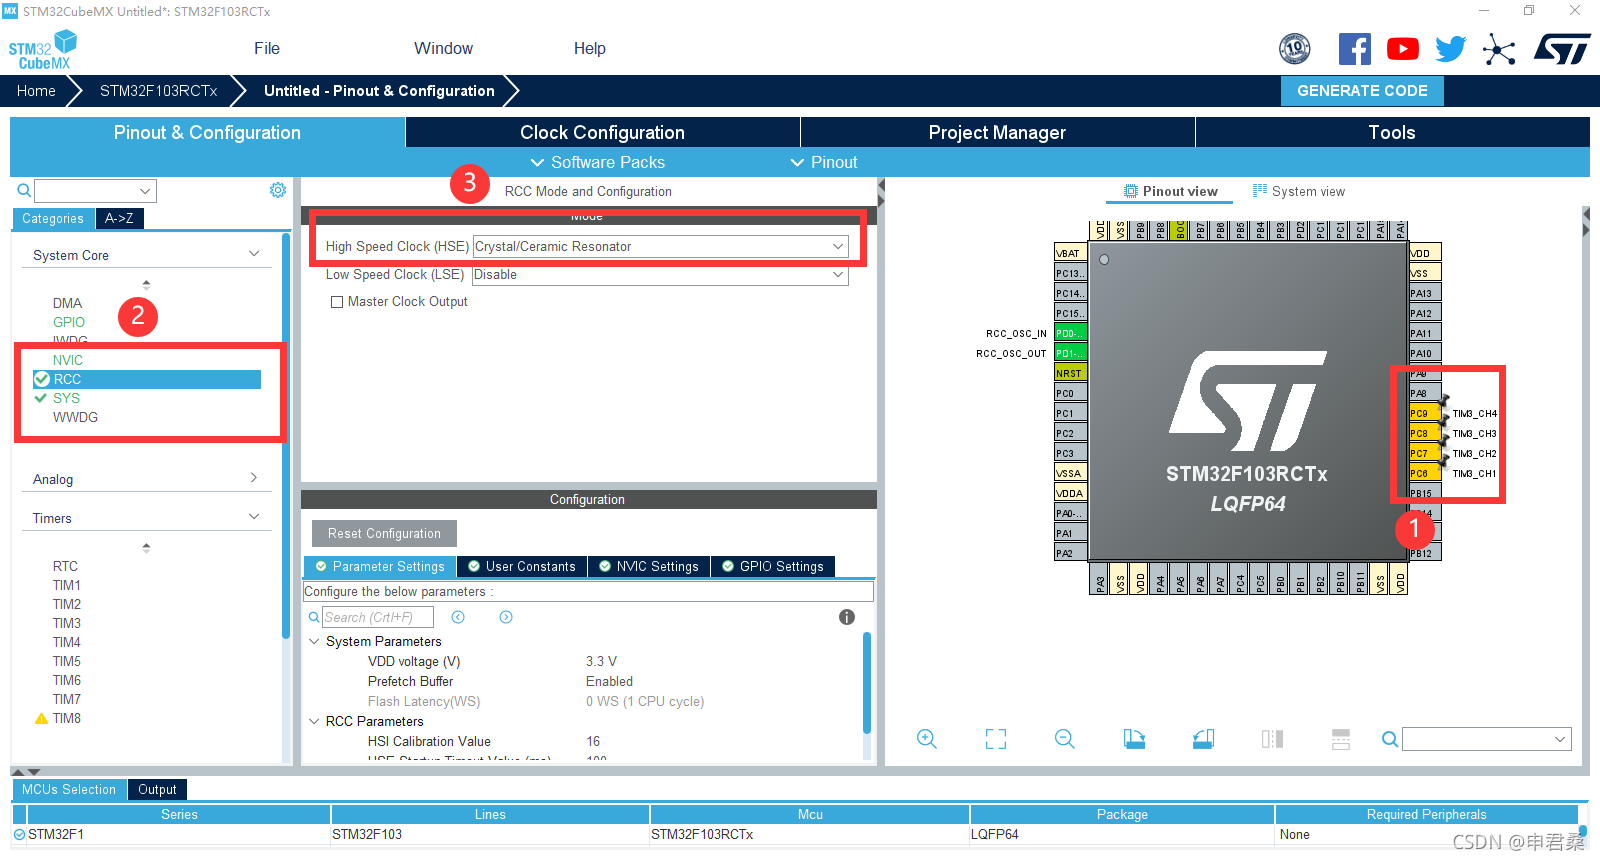This screenshot has height=860, width=1600.
Task: Open User Constants tab
Action: pos(522,567)
